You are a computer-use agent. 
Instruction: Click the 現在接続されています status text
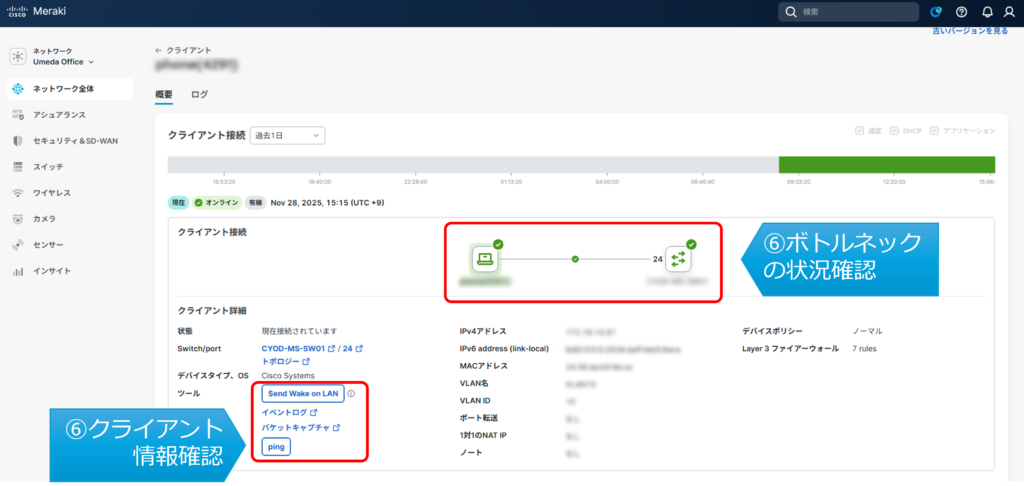click(299, 331)
